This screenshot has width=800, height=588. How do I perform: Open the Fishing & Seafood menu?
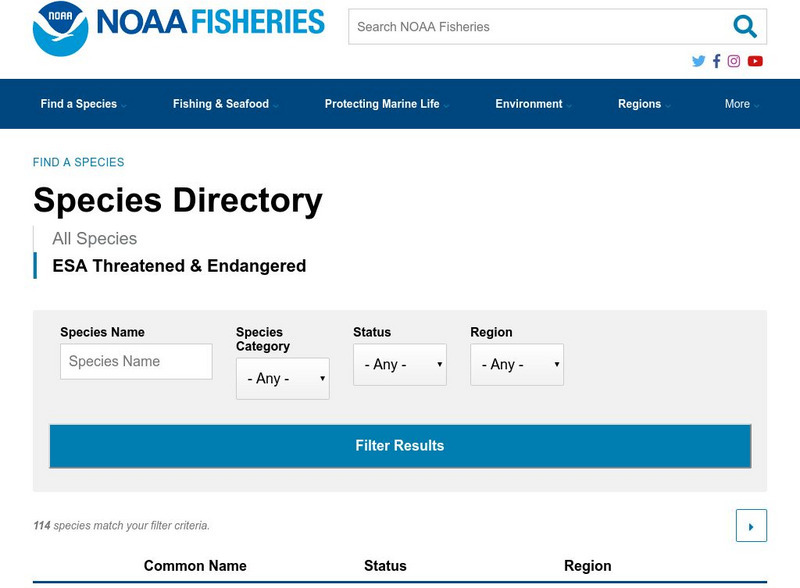coord(224,104)
